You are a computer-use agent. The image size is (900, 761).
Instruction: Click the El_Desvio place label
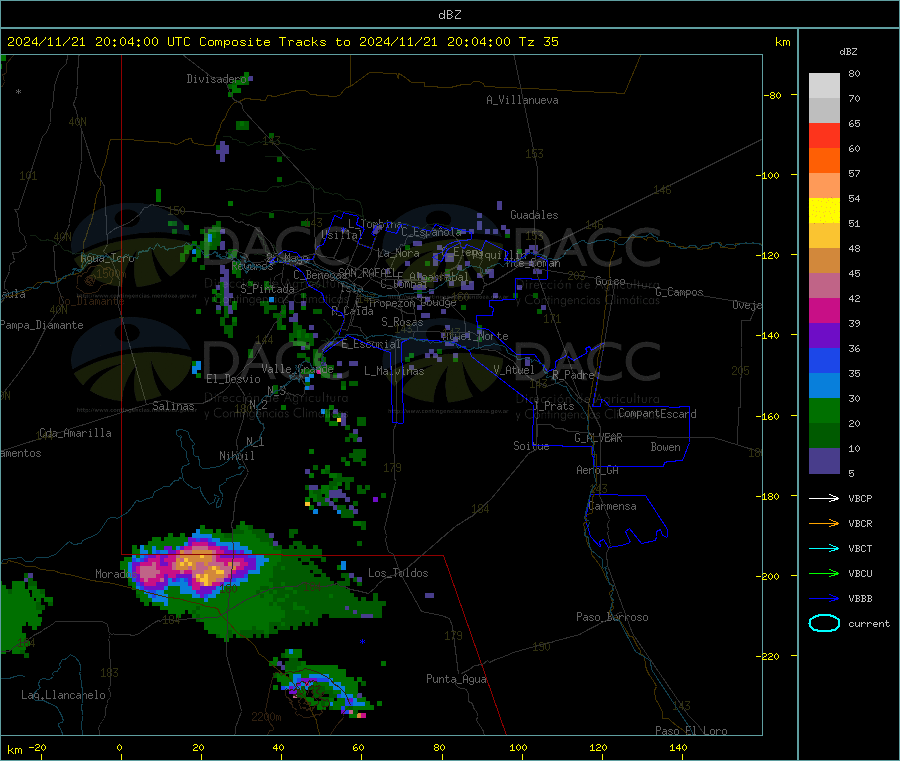[x=234, y=379]
